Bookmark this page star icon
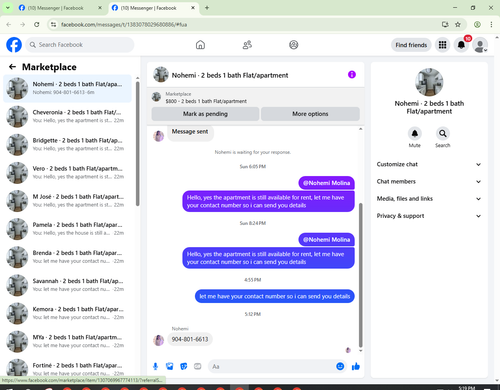Viewport: 500px width, 390px height. (458, 24)
